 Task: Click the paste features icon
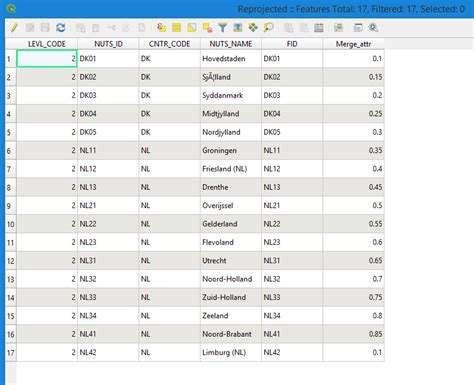[x=142, y=28]
